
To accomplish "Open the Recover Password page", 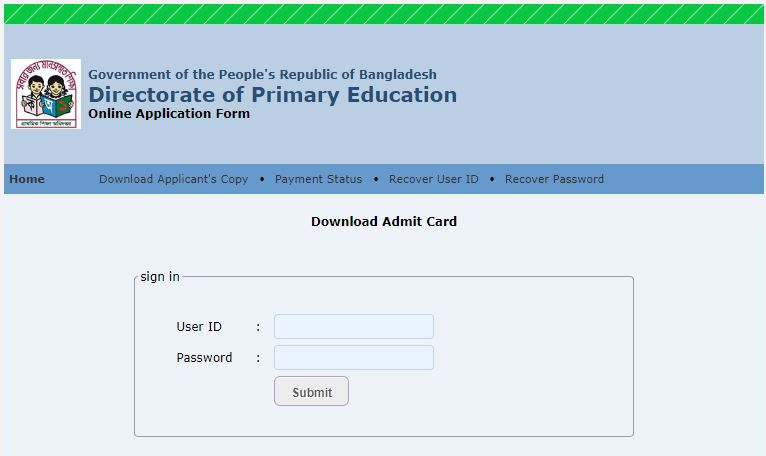I will click(554, 179).
